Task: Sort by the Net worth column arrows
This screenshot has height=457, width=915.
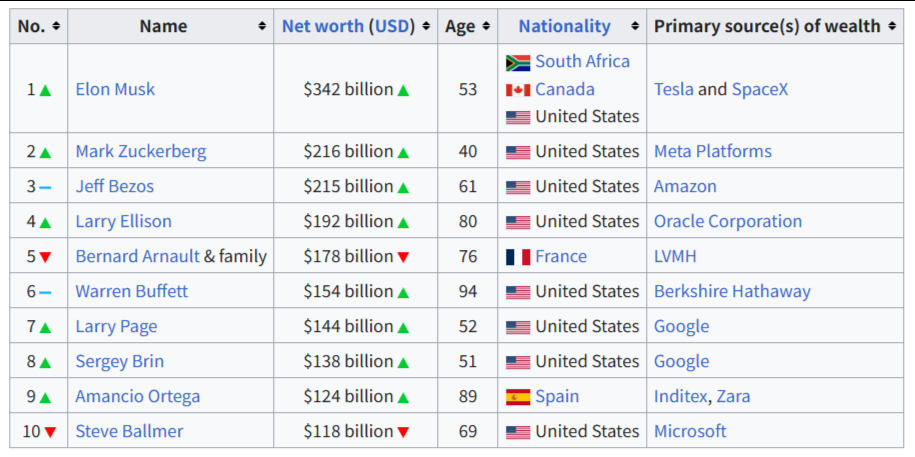Action: point(426,26)
